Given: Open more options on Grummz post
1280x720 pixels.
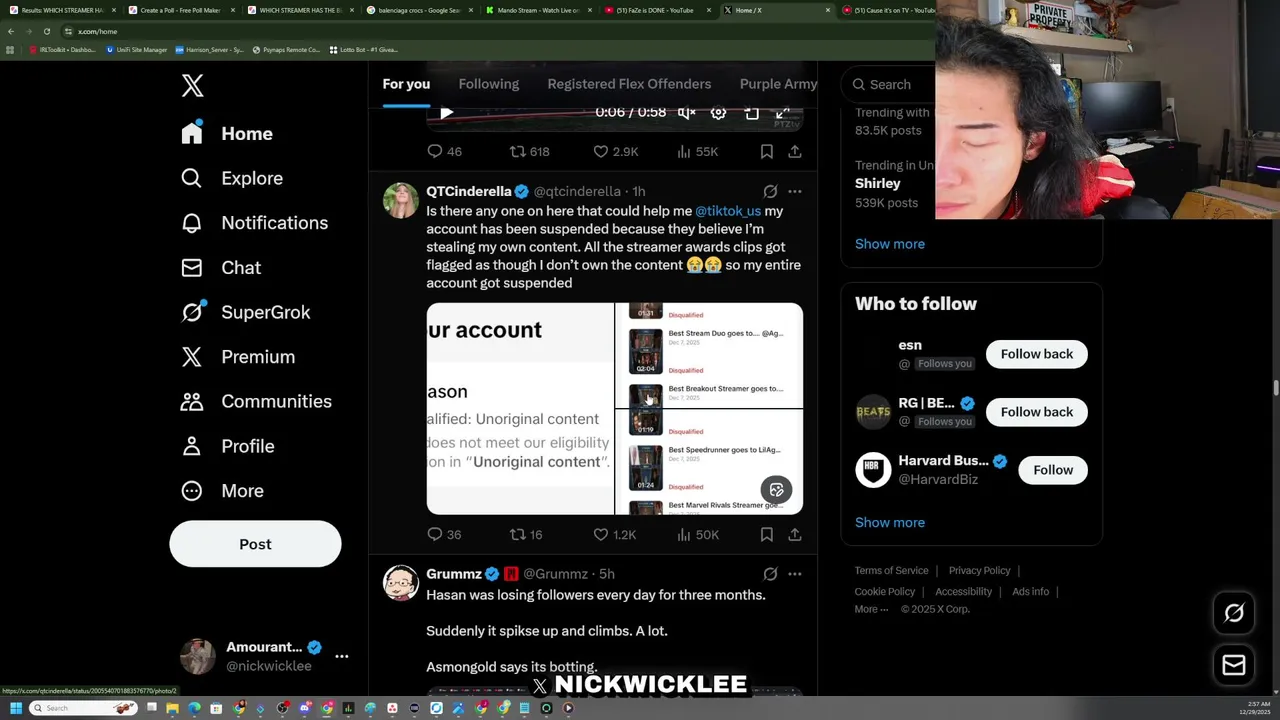Looking at the screenshot, I should pos(795,574).
